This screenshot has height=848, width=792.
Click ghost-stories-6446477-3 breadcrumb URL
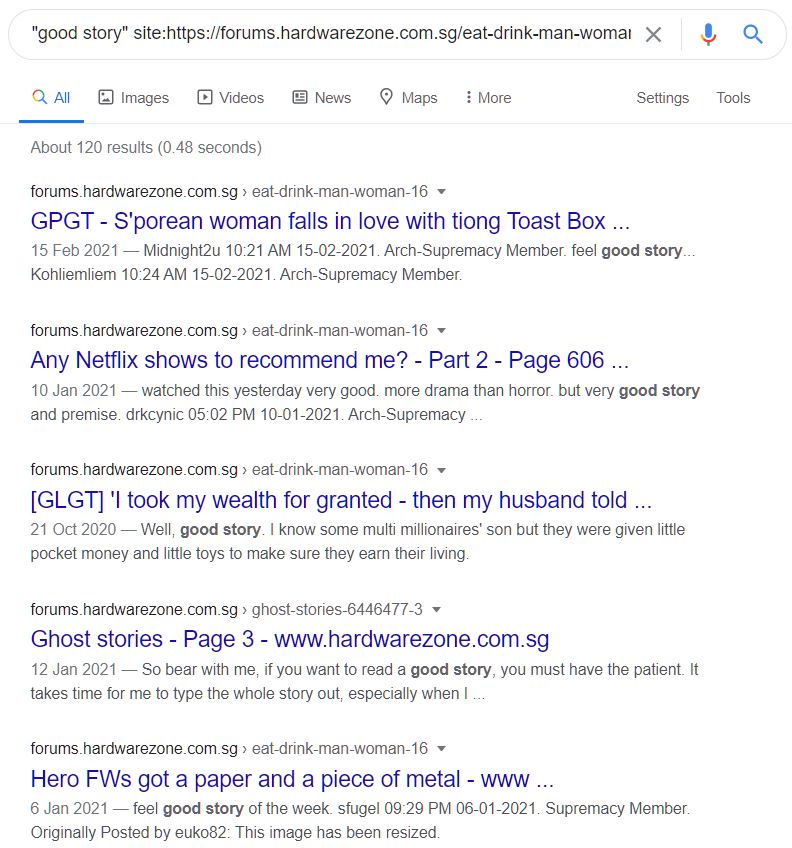point(337,610)
